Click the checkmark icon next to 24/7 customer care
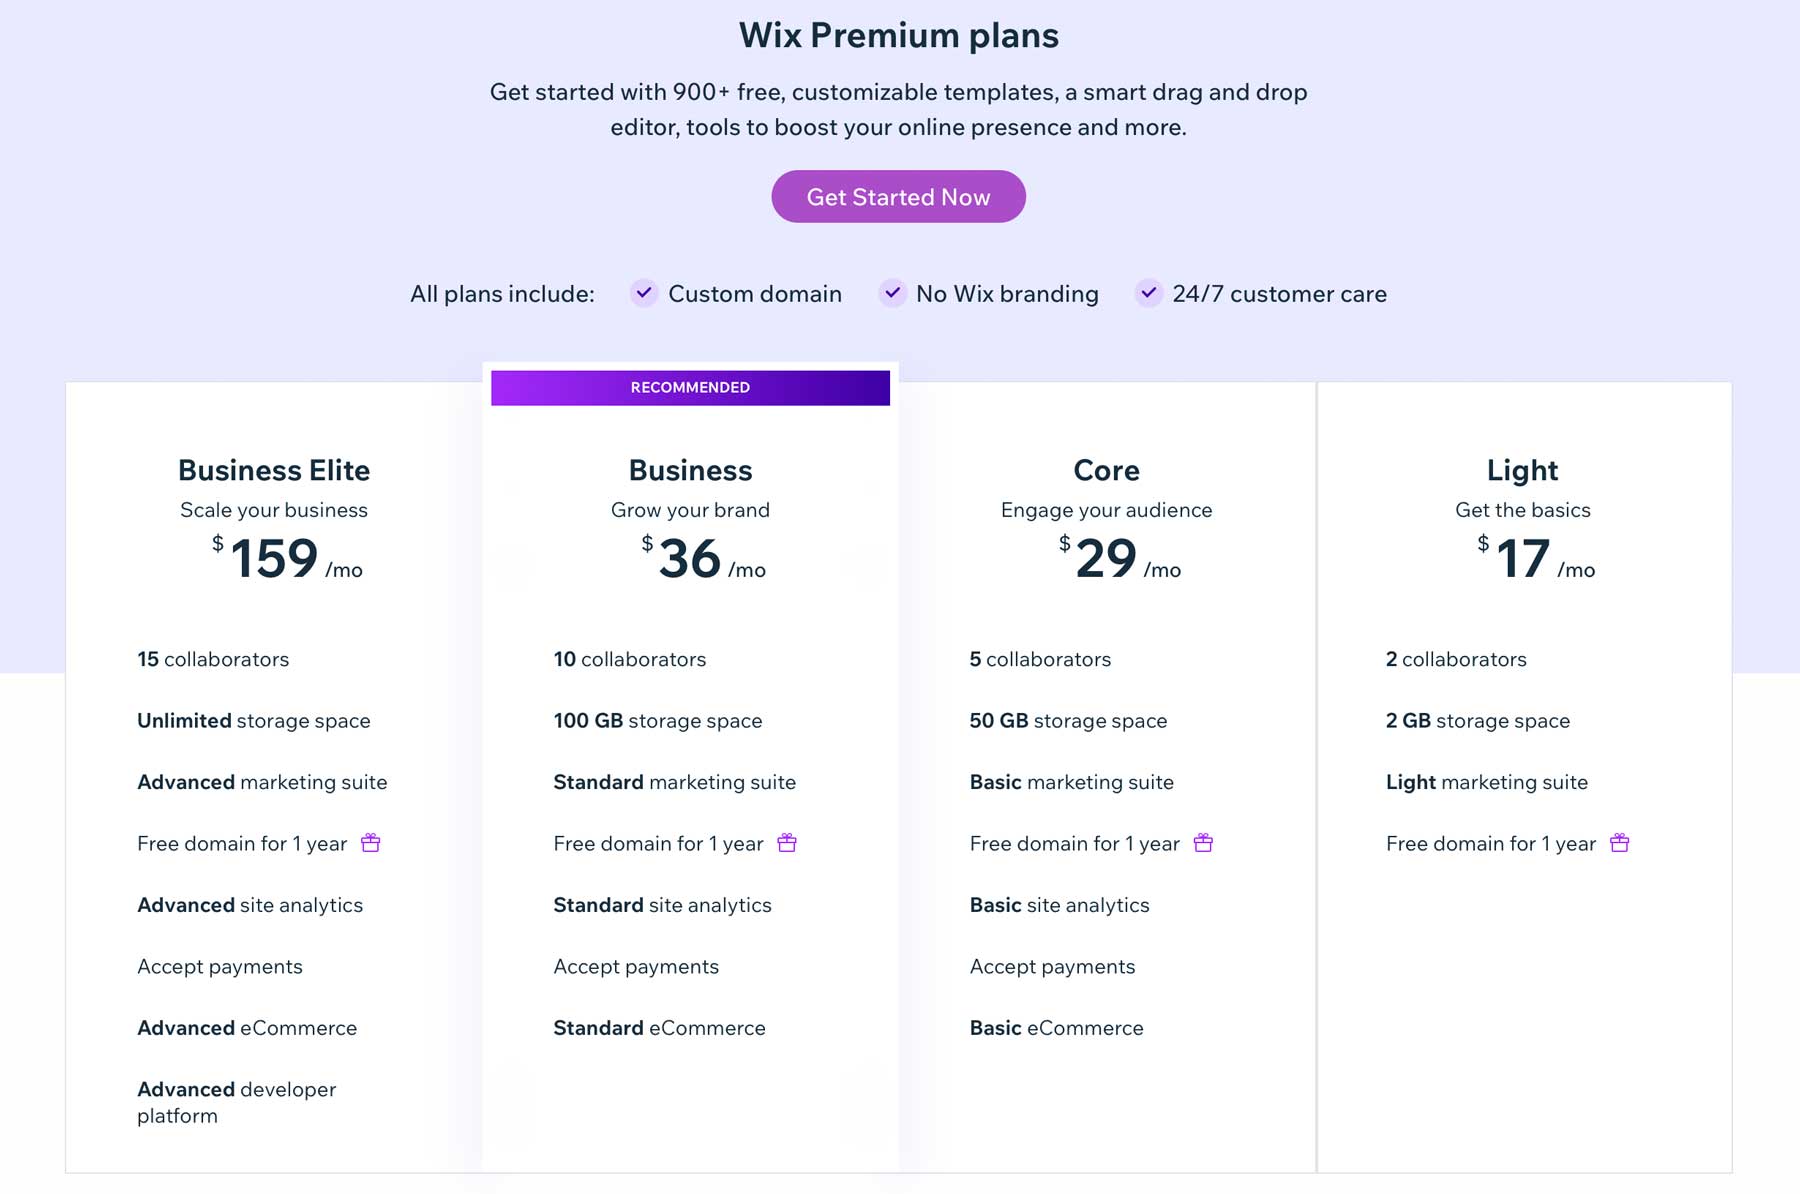1800x1194 pixels. coord(1148,293)
